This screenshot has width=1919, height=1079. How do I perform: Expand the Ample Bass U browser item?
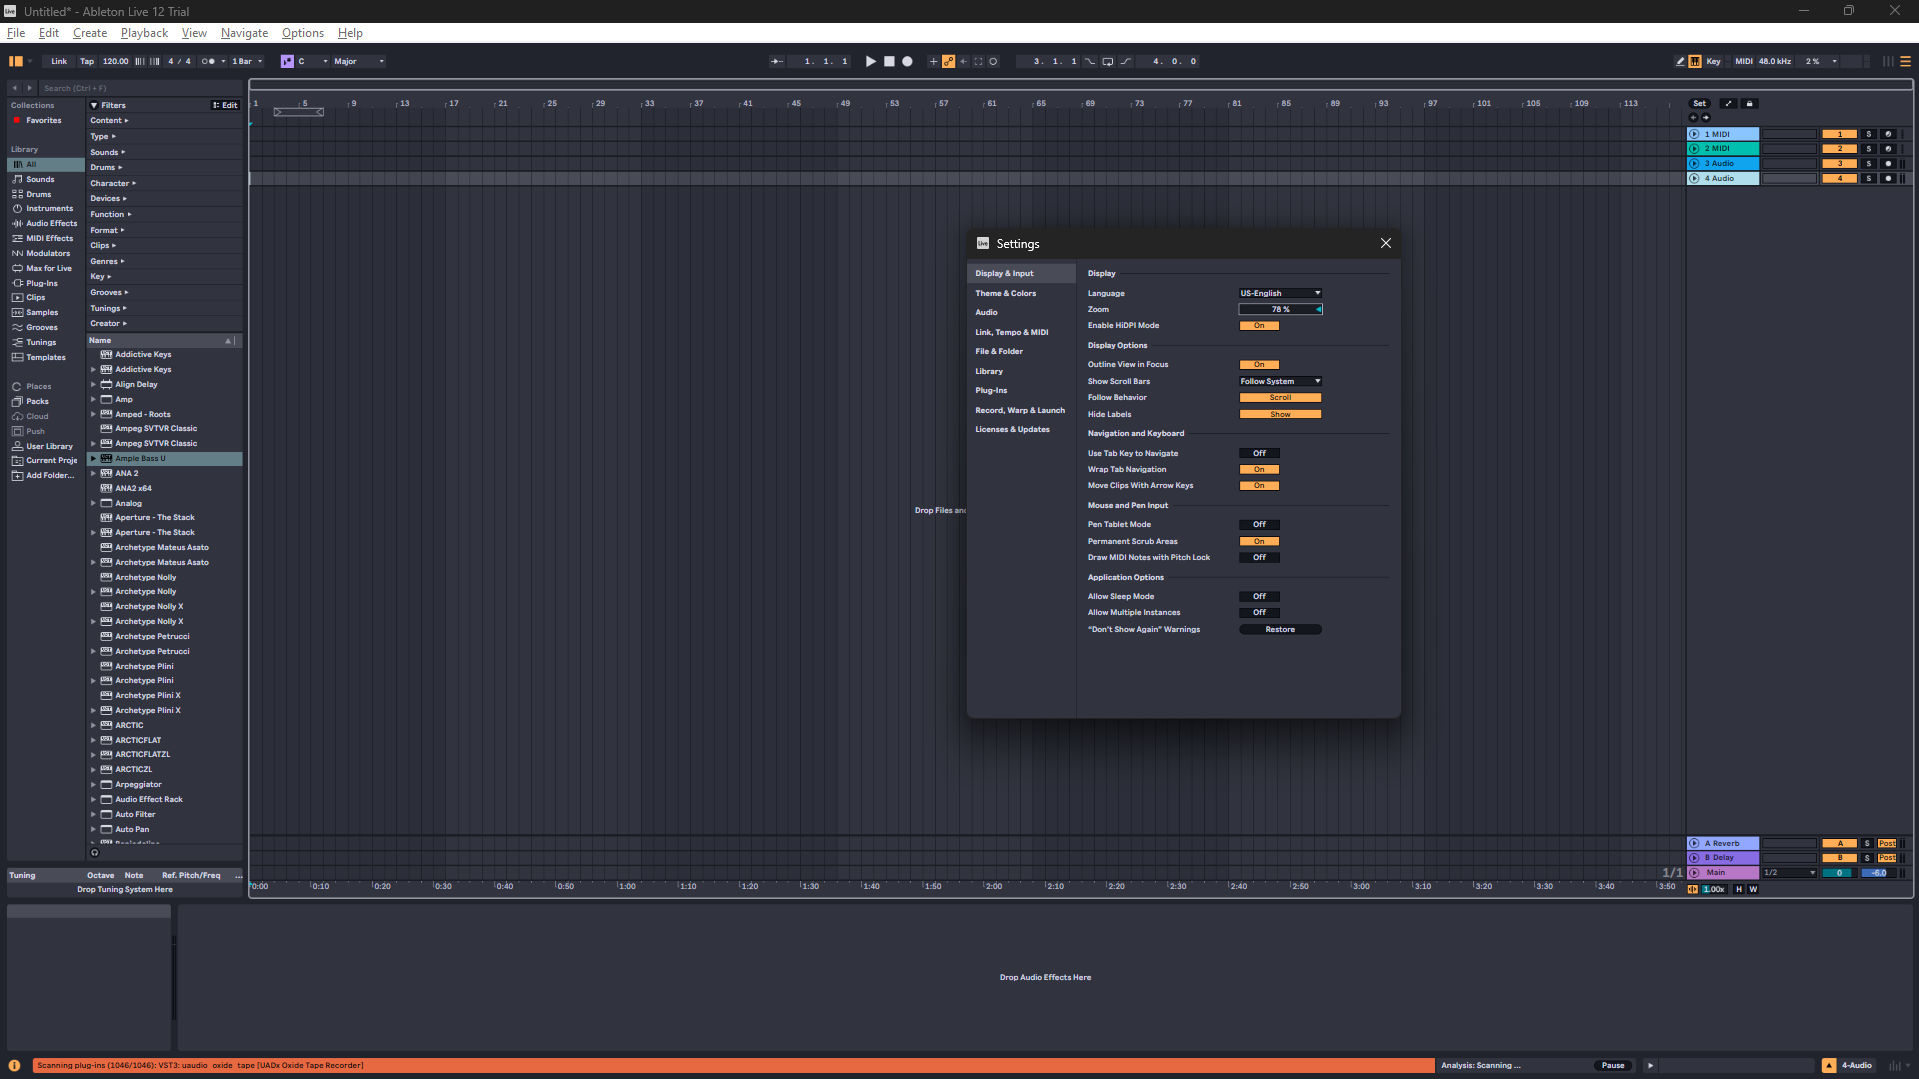coord(94,459)
